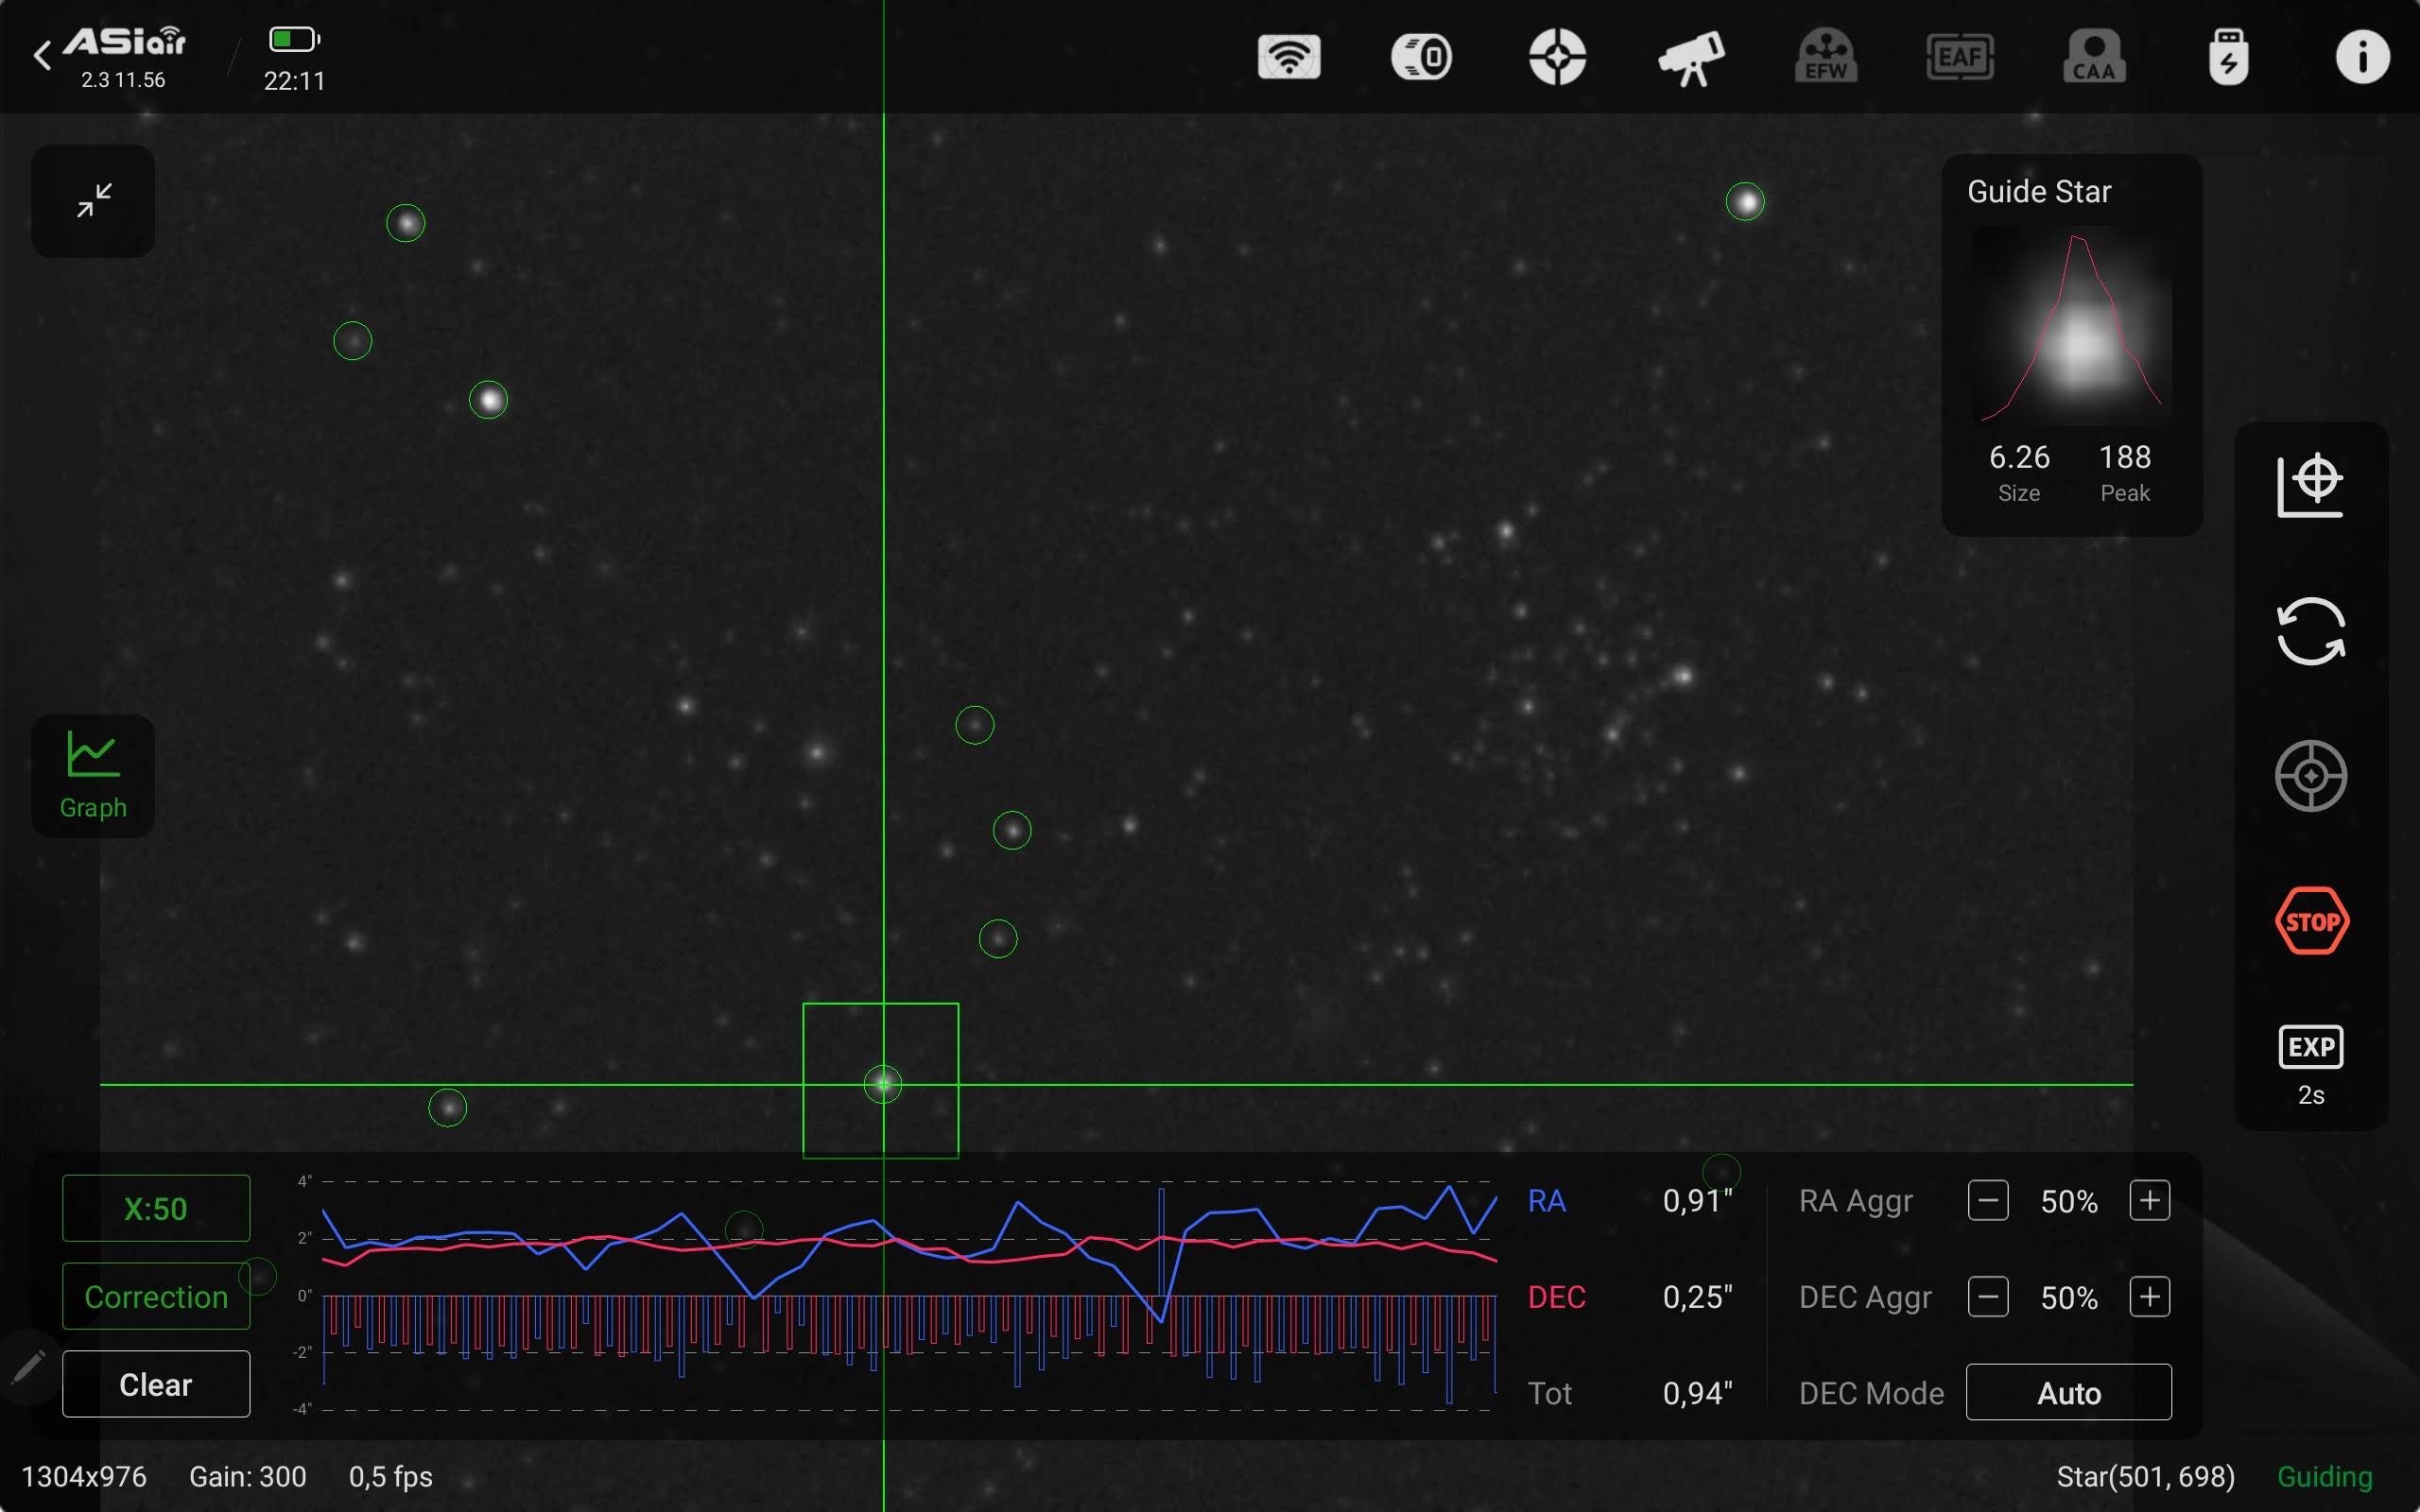The image size is (2420, 1512).
Task: Click the guide star Peak value 188
Action: [x=2125, y=457]
